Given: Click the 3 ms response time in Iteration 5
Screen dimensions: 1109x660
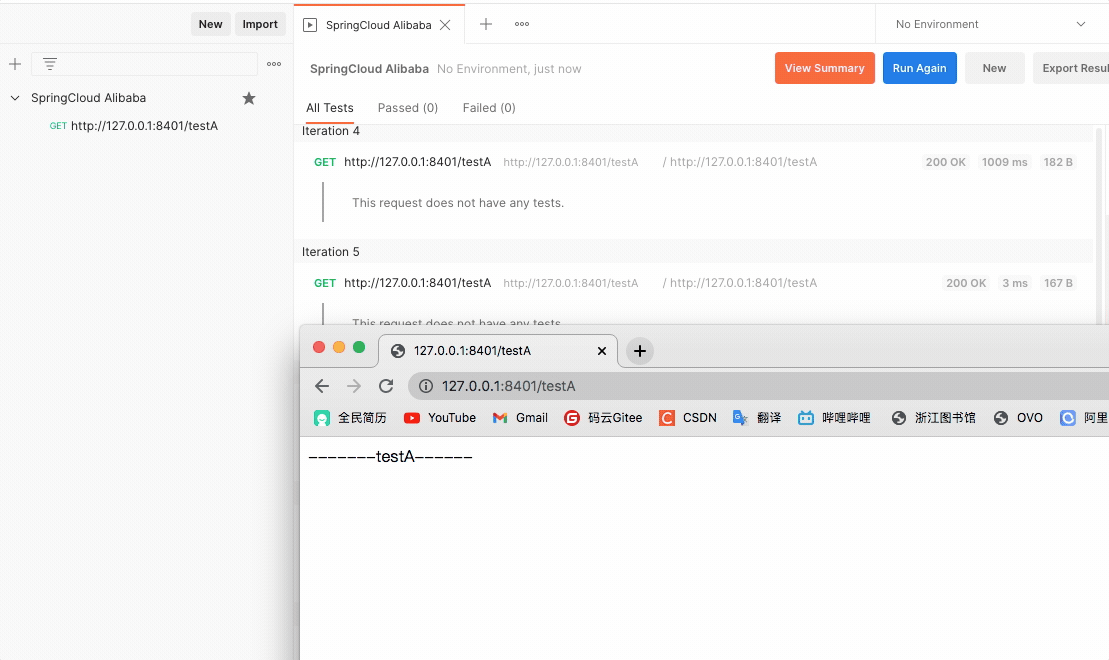Looking at the screenshot, I should tap(1015, 283).
